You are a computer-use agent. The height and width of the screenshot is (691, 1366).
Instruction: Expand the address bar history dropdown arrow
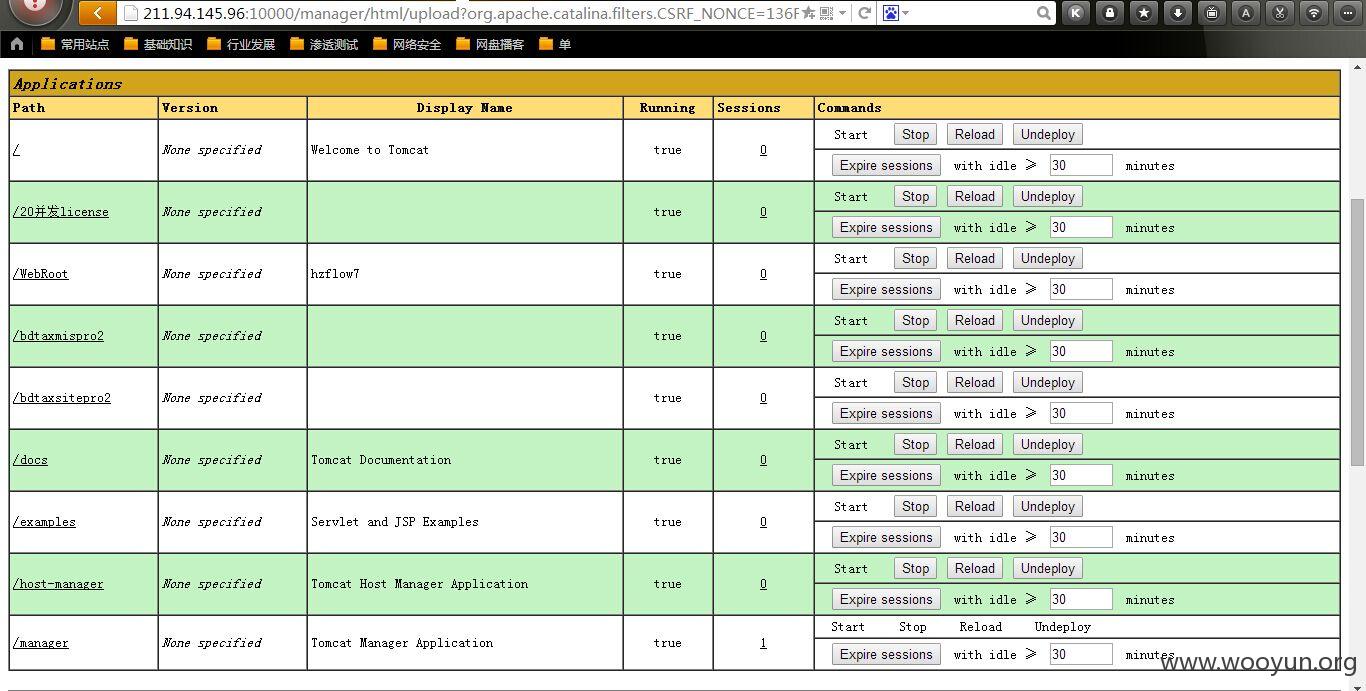(843, 13)
